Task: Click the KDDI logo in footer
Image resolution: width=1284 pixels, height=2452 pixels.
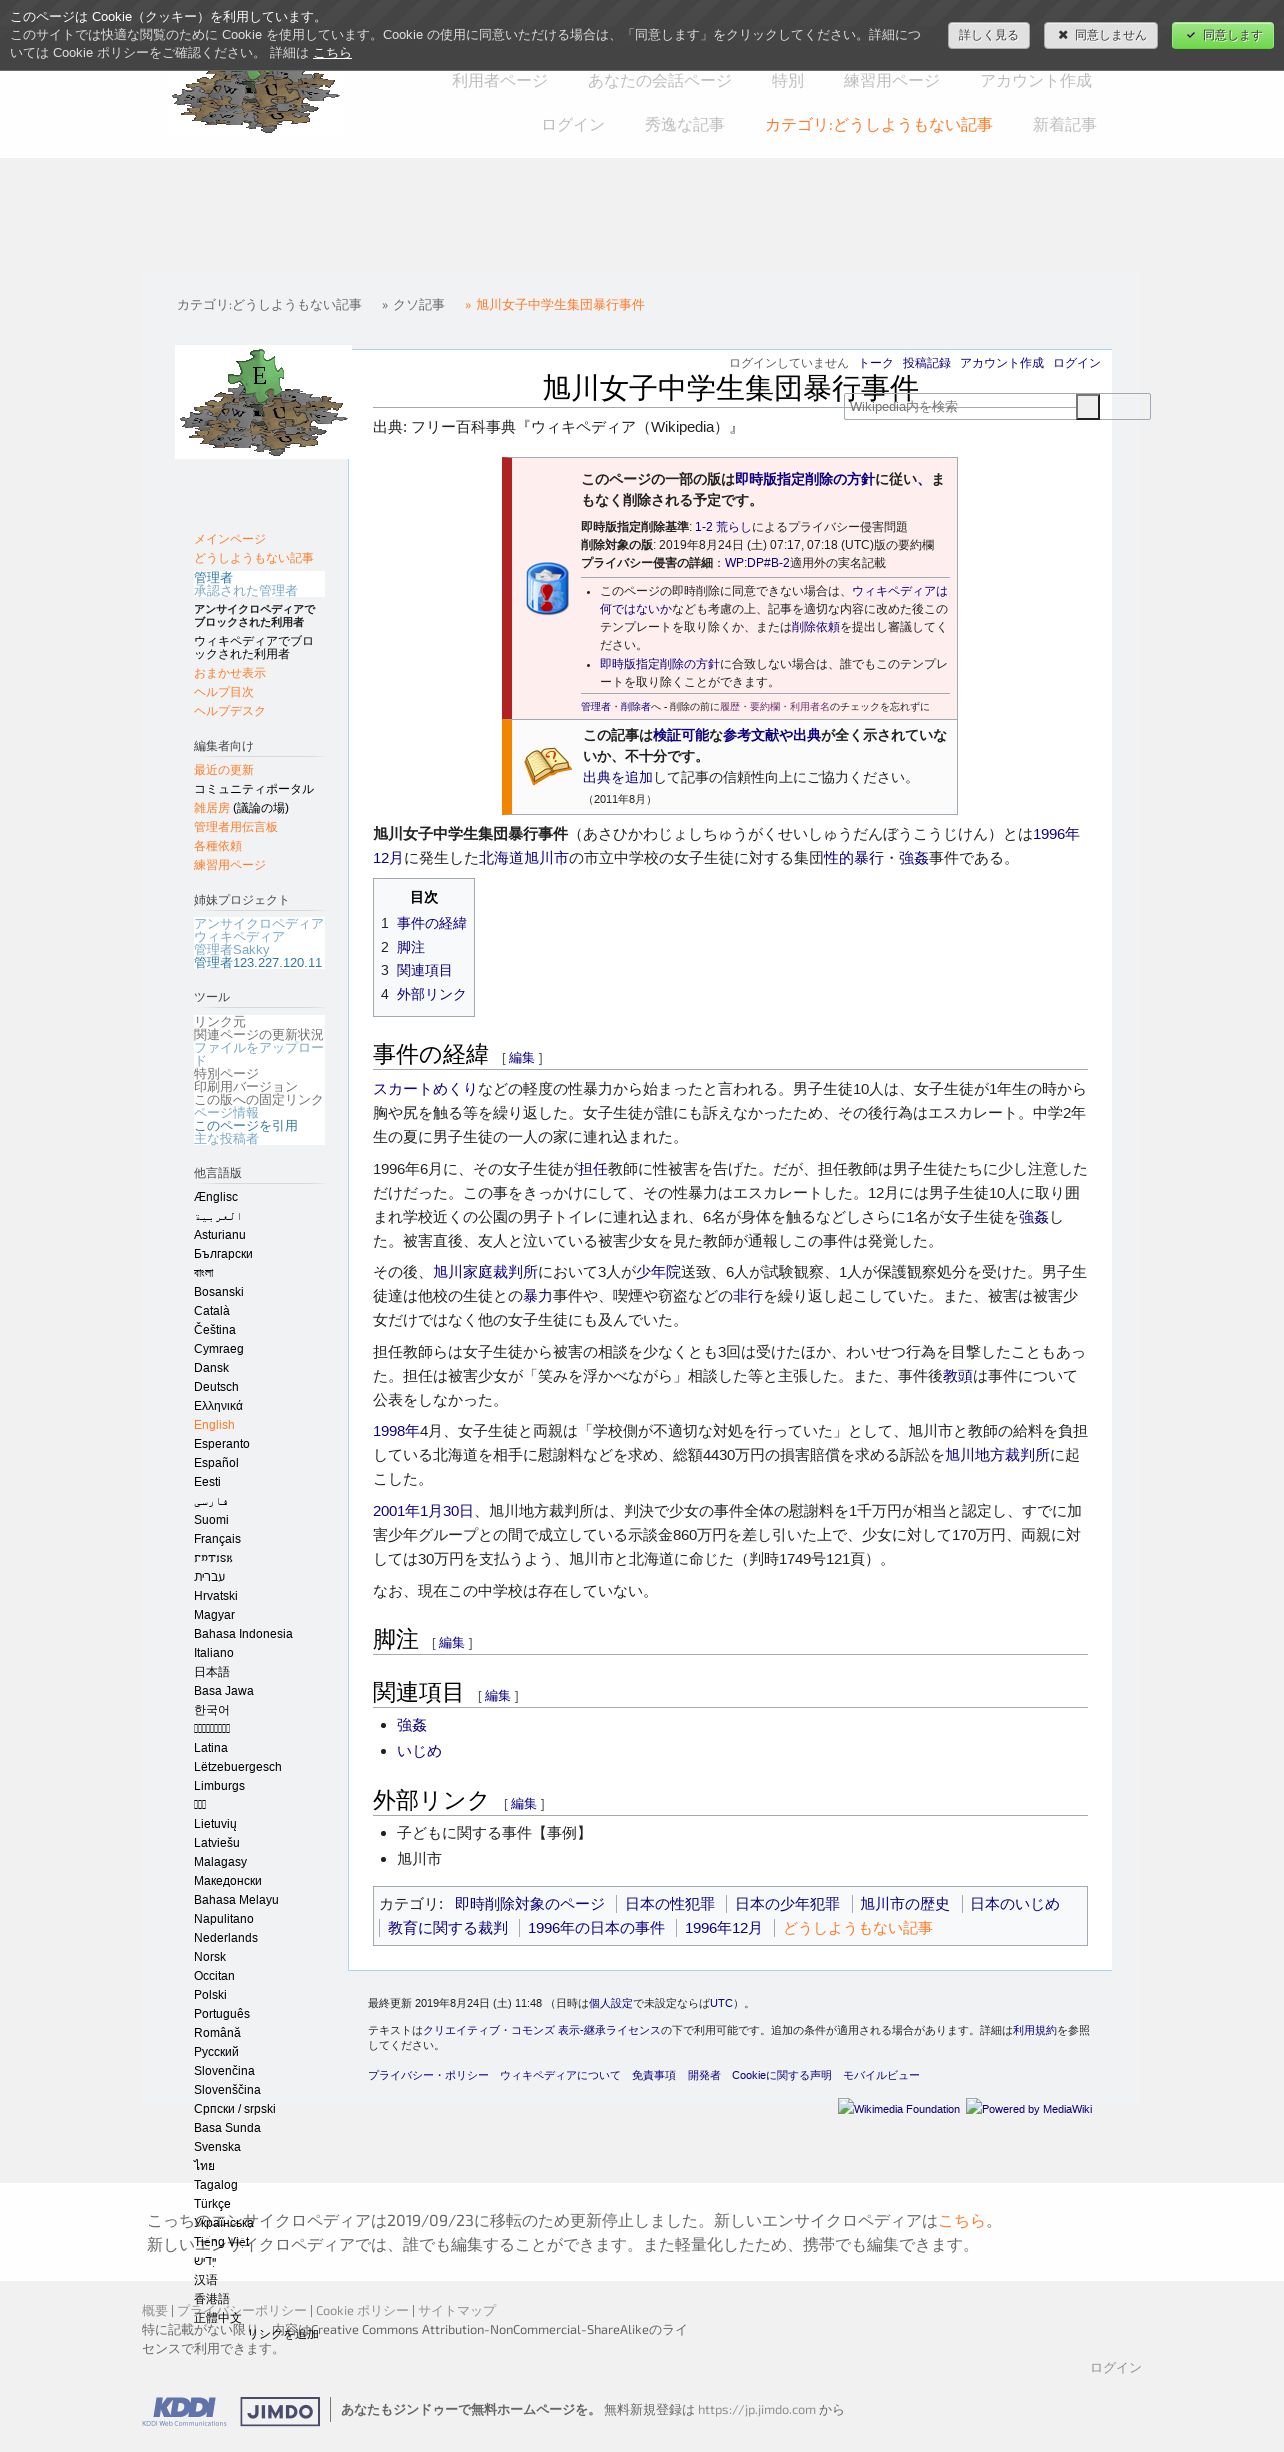Action: tap(184, 2411)
